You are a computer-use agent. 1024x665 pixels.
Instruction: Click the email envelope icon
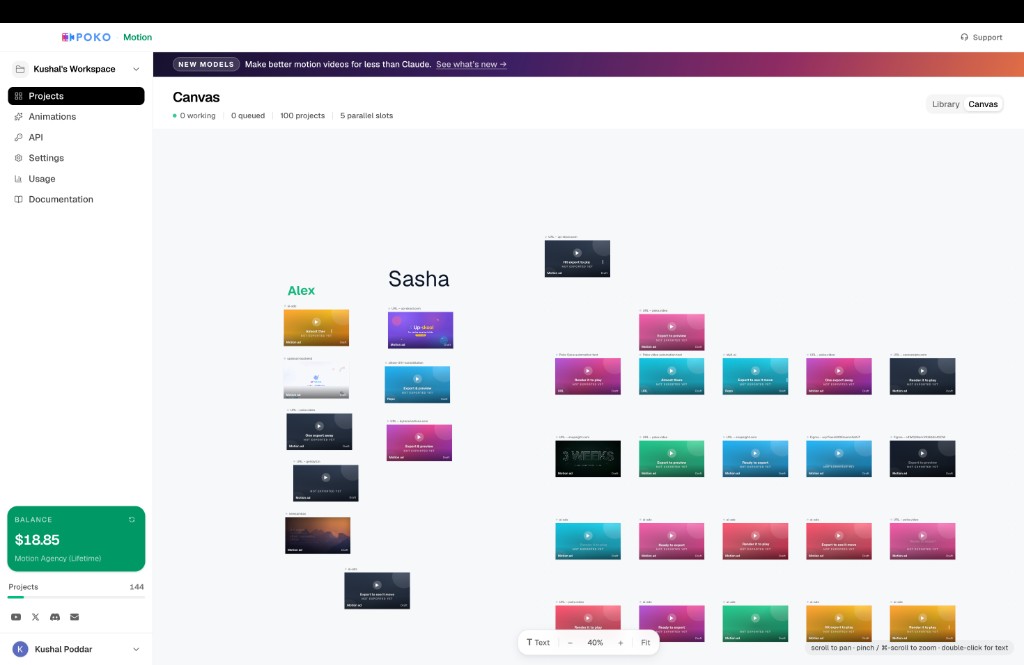click(x=74, y=617)
